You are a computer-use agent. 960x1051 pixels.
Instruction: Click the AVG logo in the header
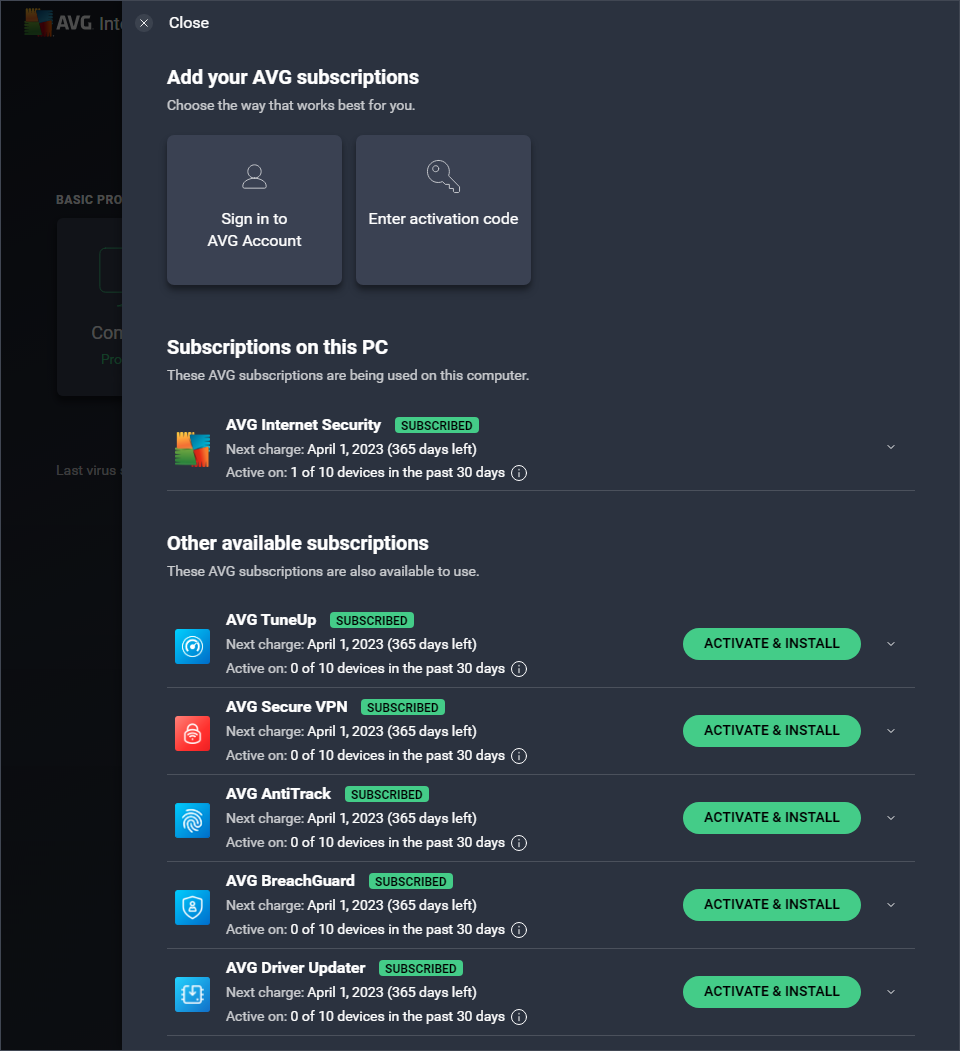[x=38, y=23]
